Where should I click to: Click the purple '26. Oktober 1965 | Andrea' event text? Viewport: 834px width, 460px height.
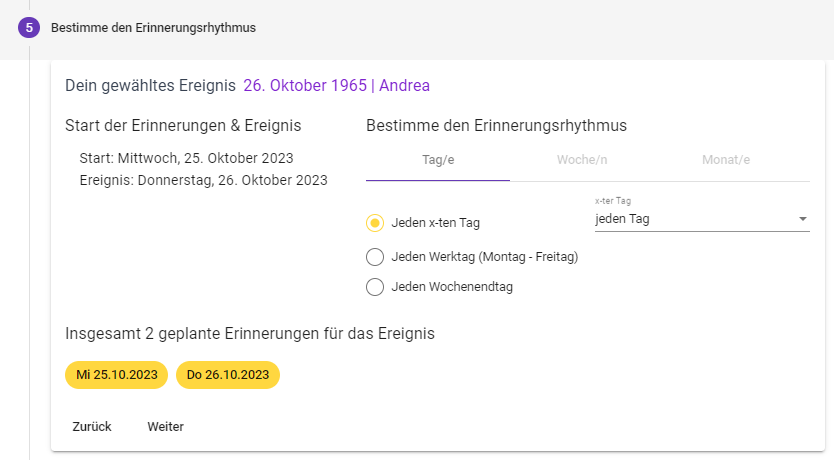pyautogui.click(x=336, y=86)
